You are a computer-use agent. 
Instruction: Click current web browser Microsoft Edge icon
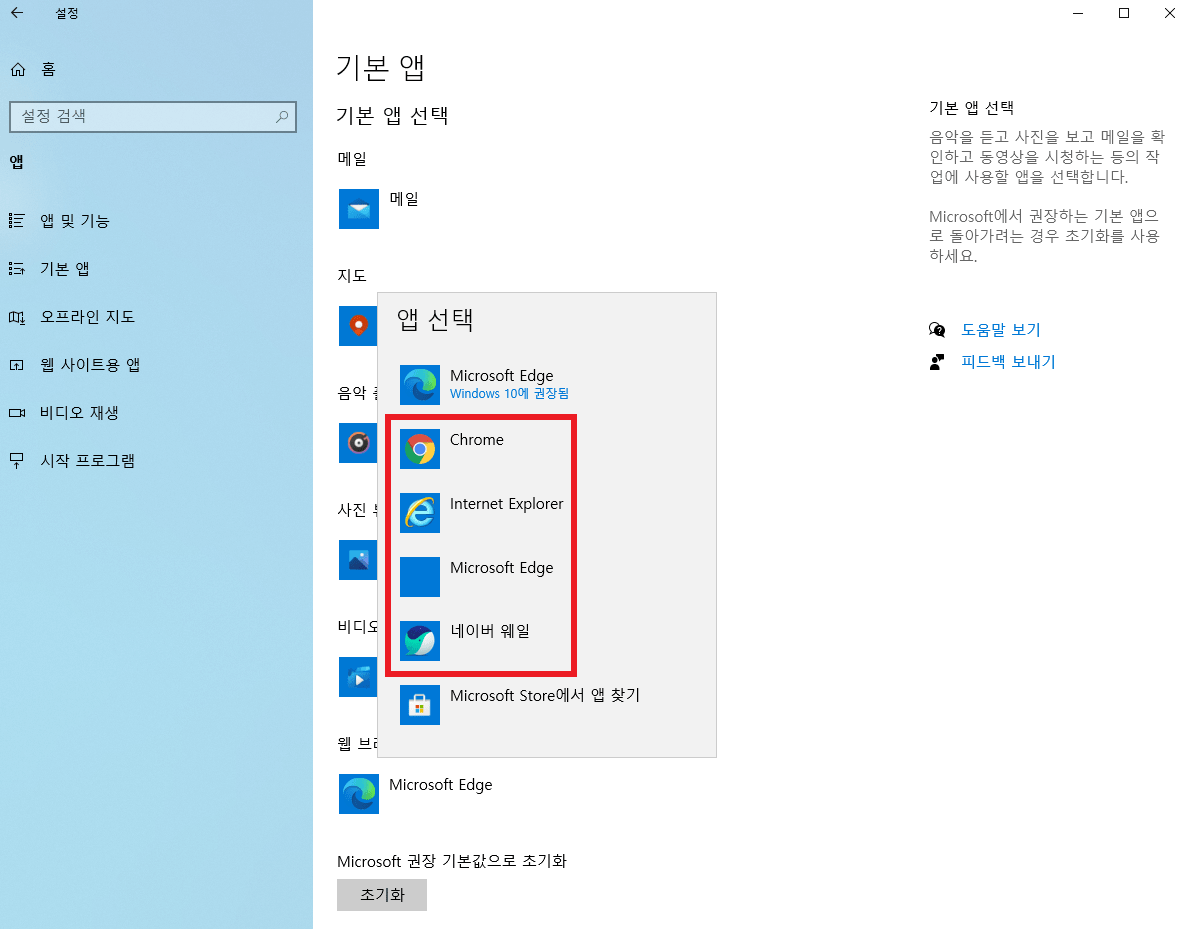359,794
